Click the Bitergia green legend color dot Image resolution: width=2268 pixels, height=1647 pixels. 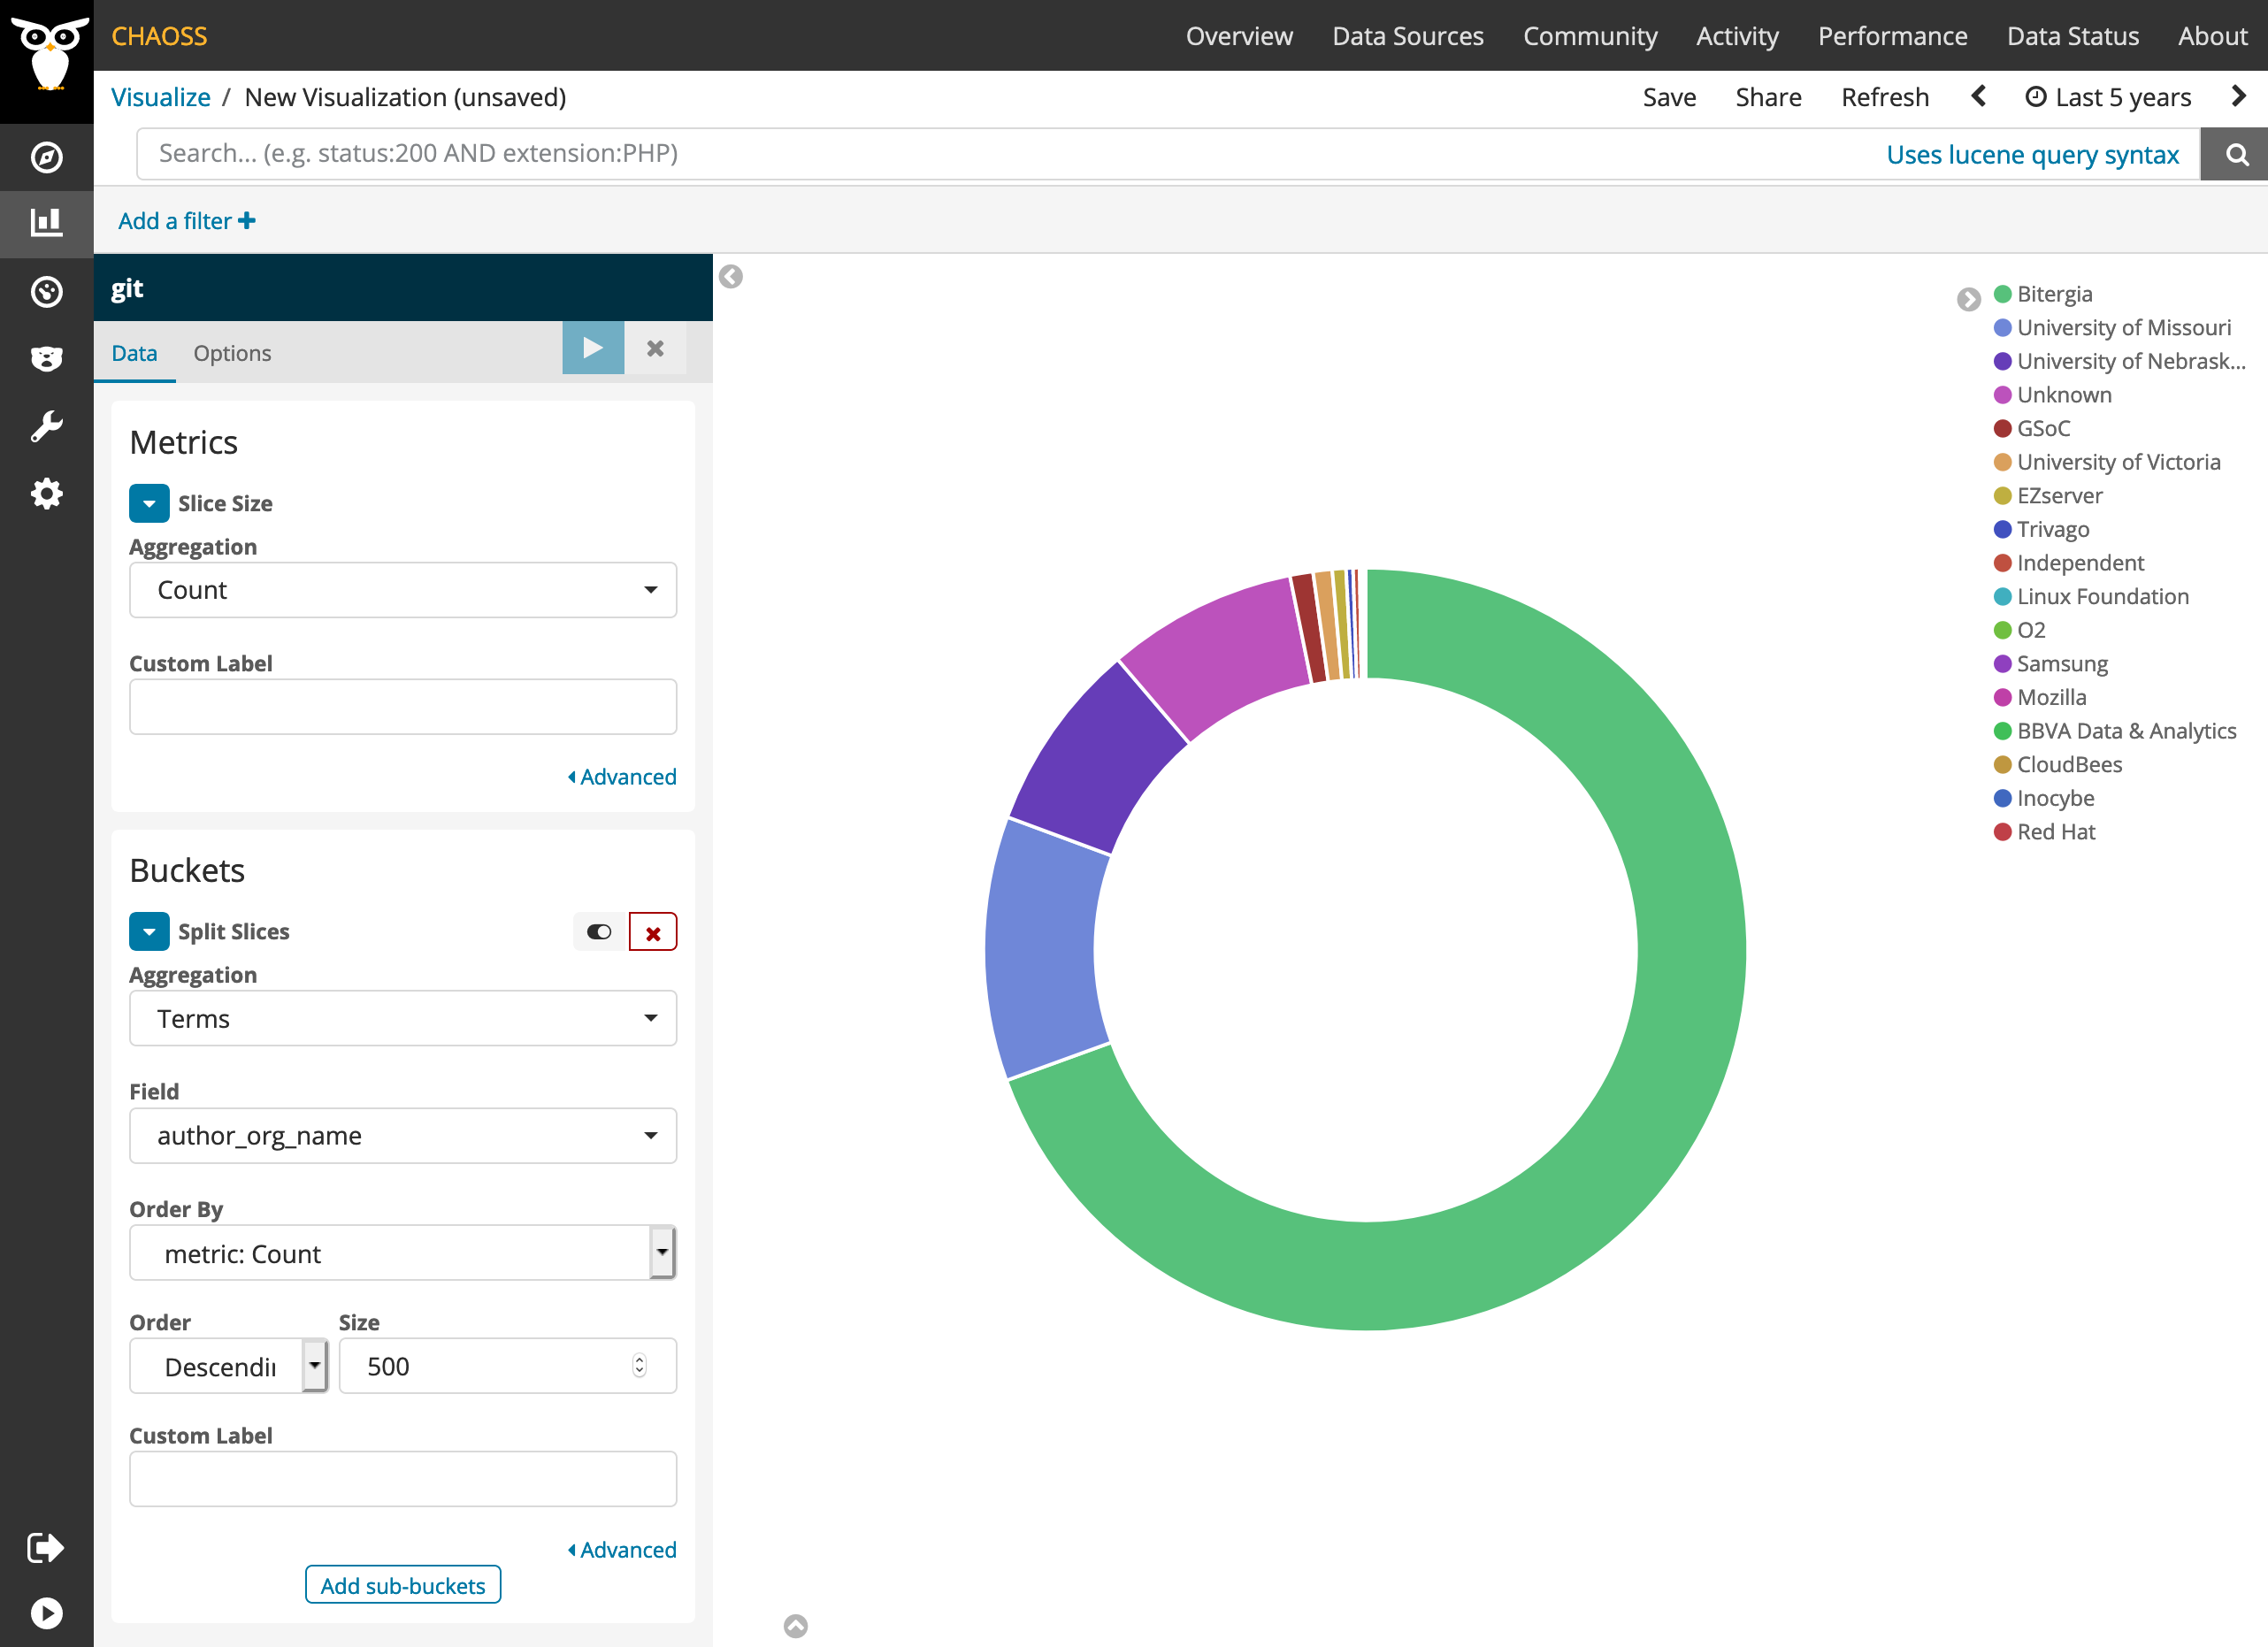[x=2002, y=294]
